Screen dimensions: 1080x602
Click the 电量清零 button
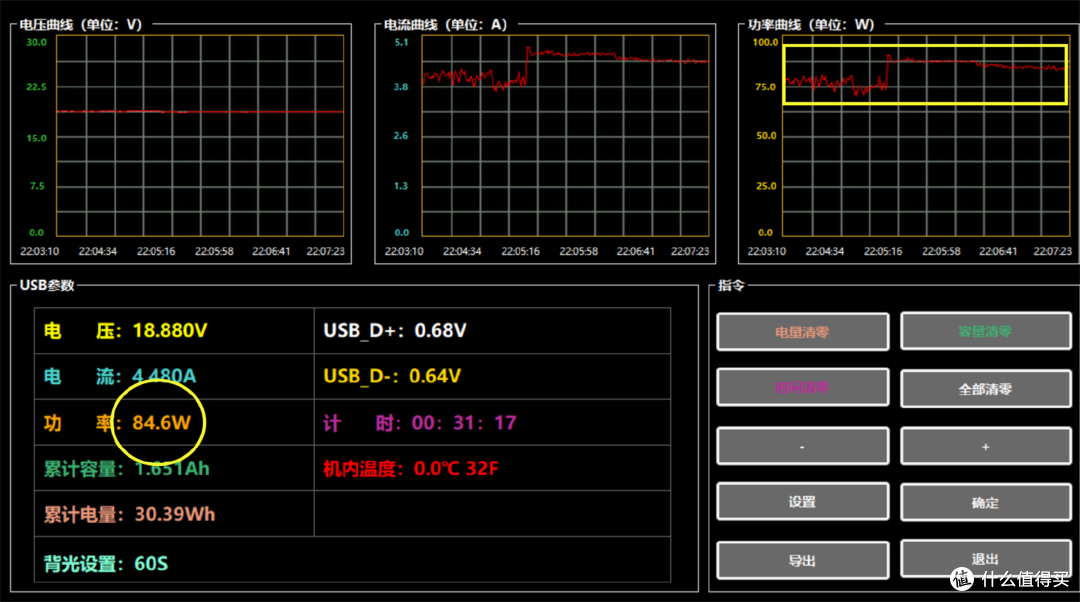click(x=802, y=332)
